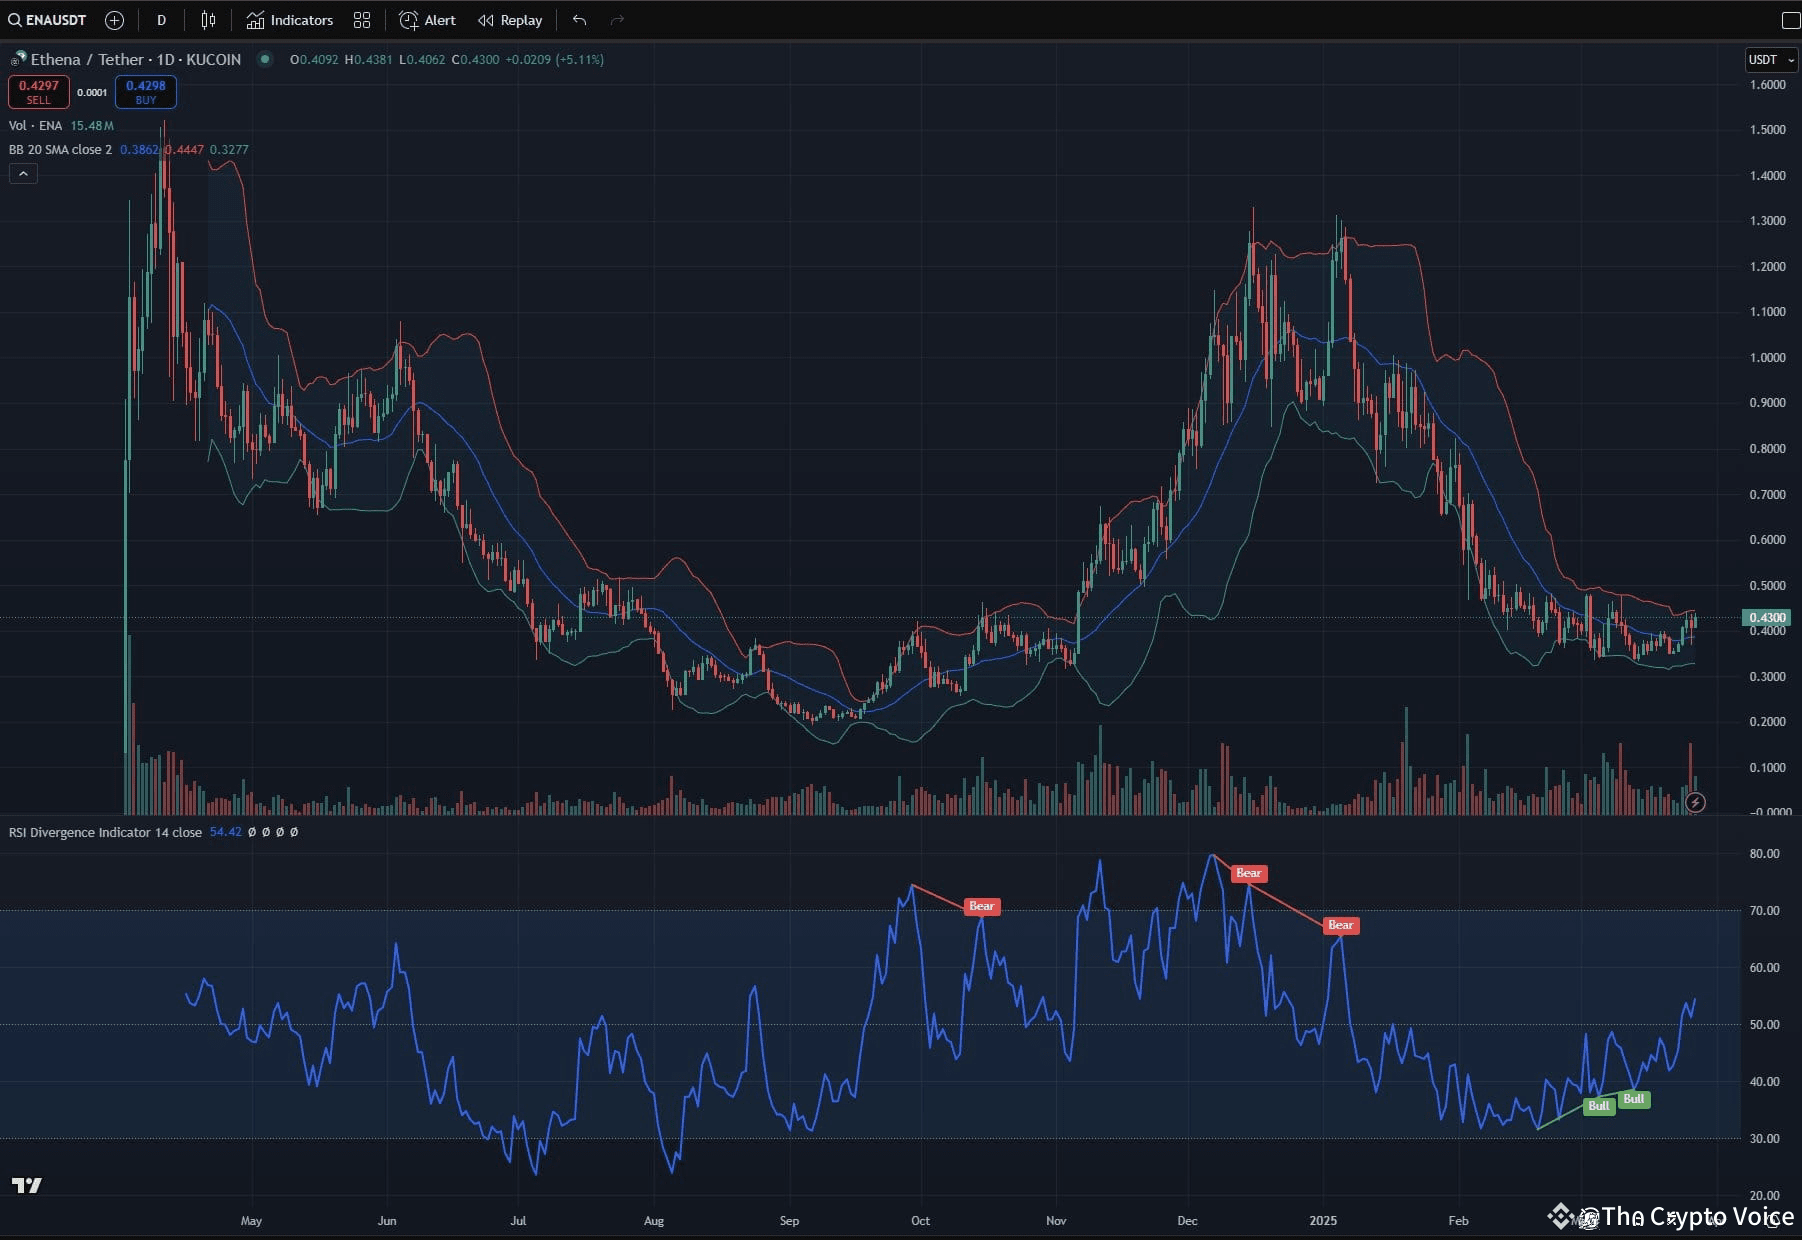
Task: Click the high price H0.4381
Action: (369, 59)
